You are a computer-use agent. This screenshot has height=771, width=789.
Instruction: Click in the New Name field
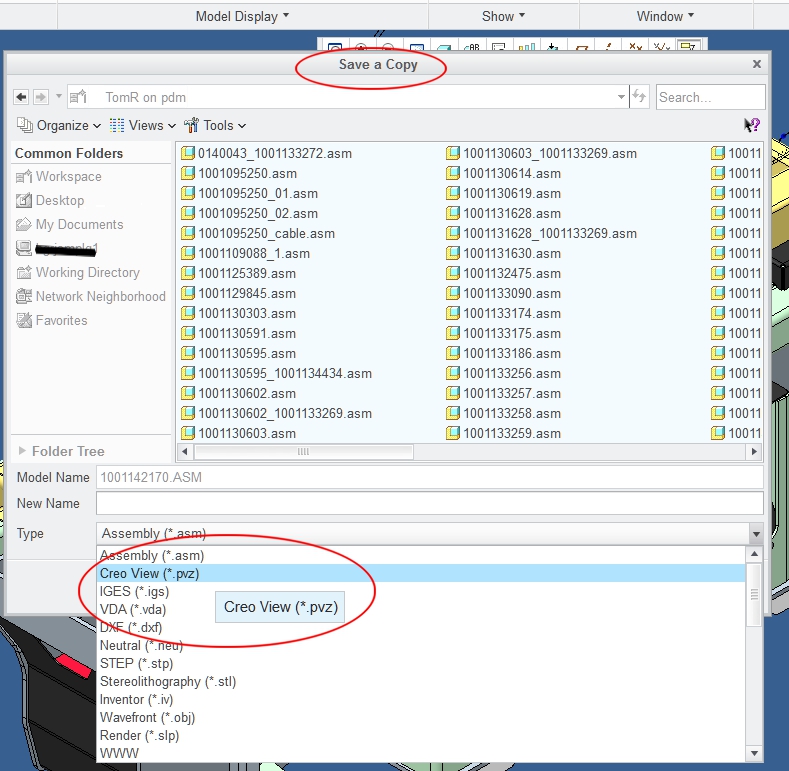[430, 503]
